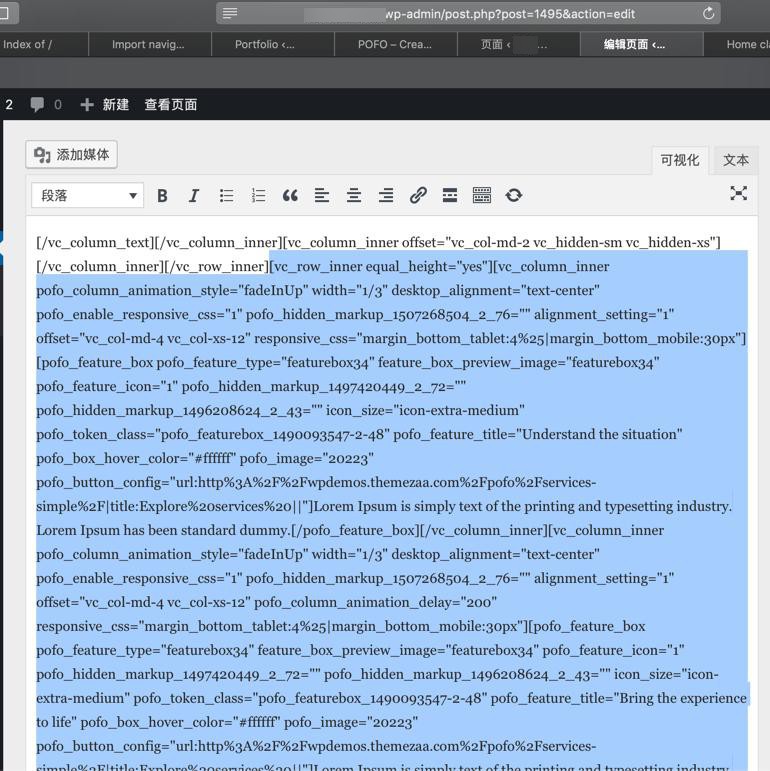Viewport: 770px width, 771px height.
Task: Select the 编辑页面 browser tab
Action: coord(642,44)
